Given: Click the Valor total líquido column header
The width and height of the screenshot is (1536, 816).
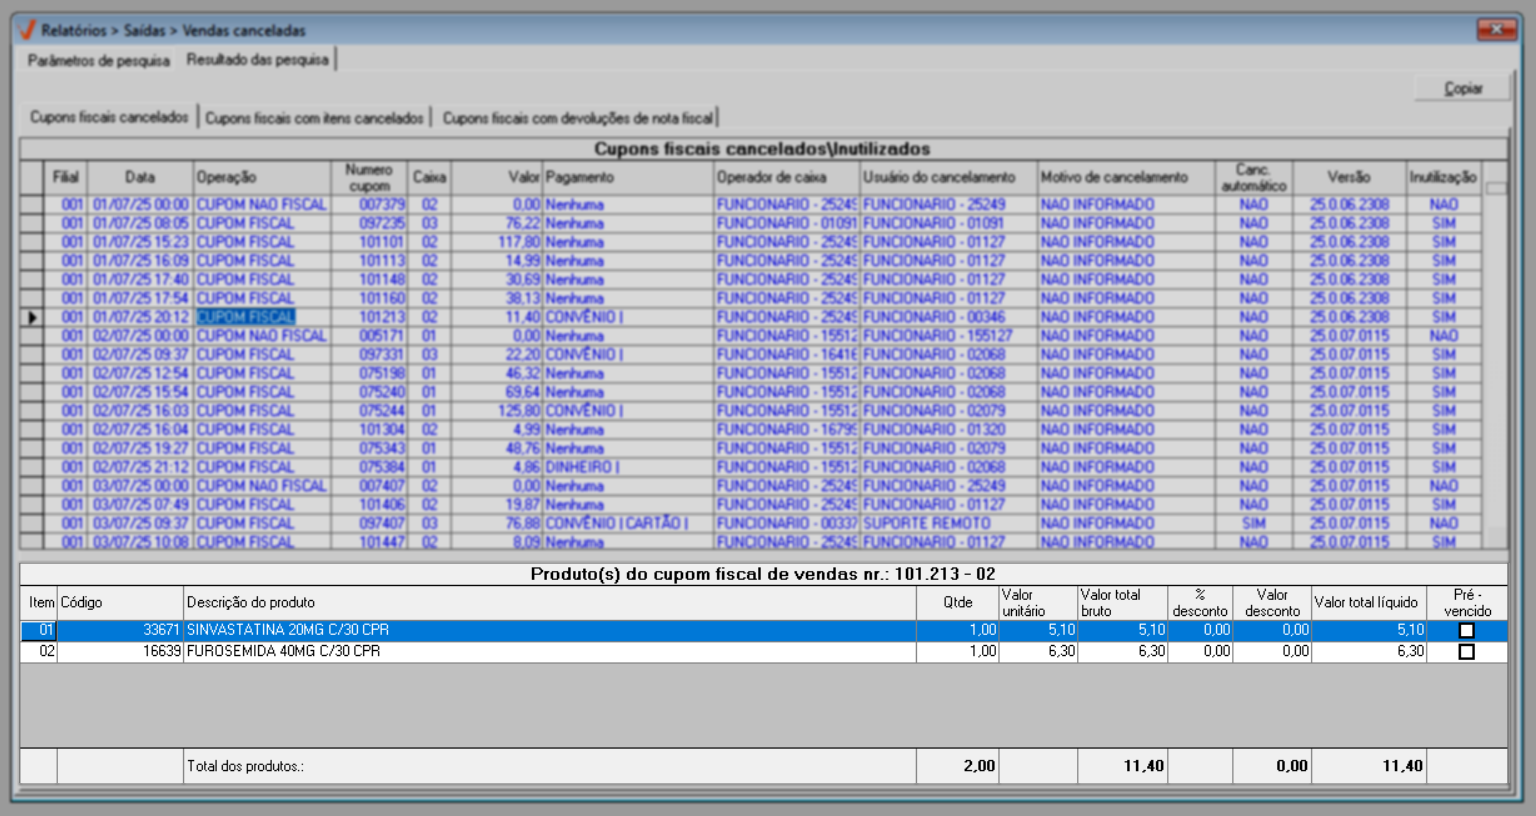Looking at the screenshot, I should (1366, 602).
